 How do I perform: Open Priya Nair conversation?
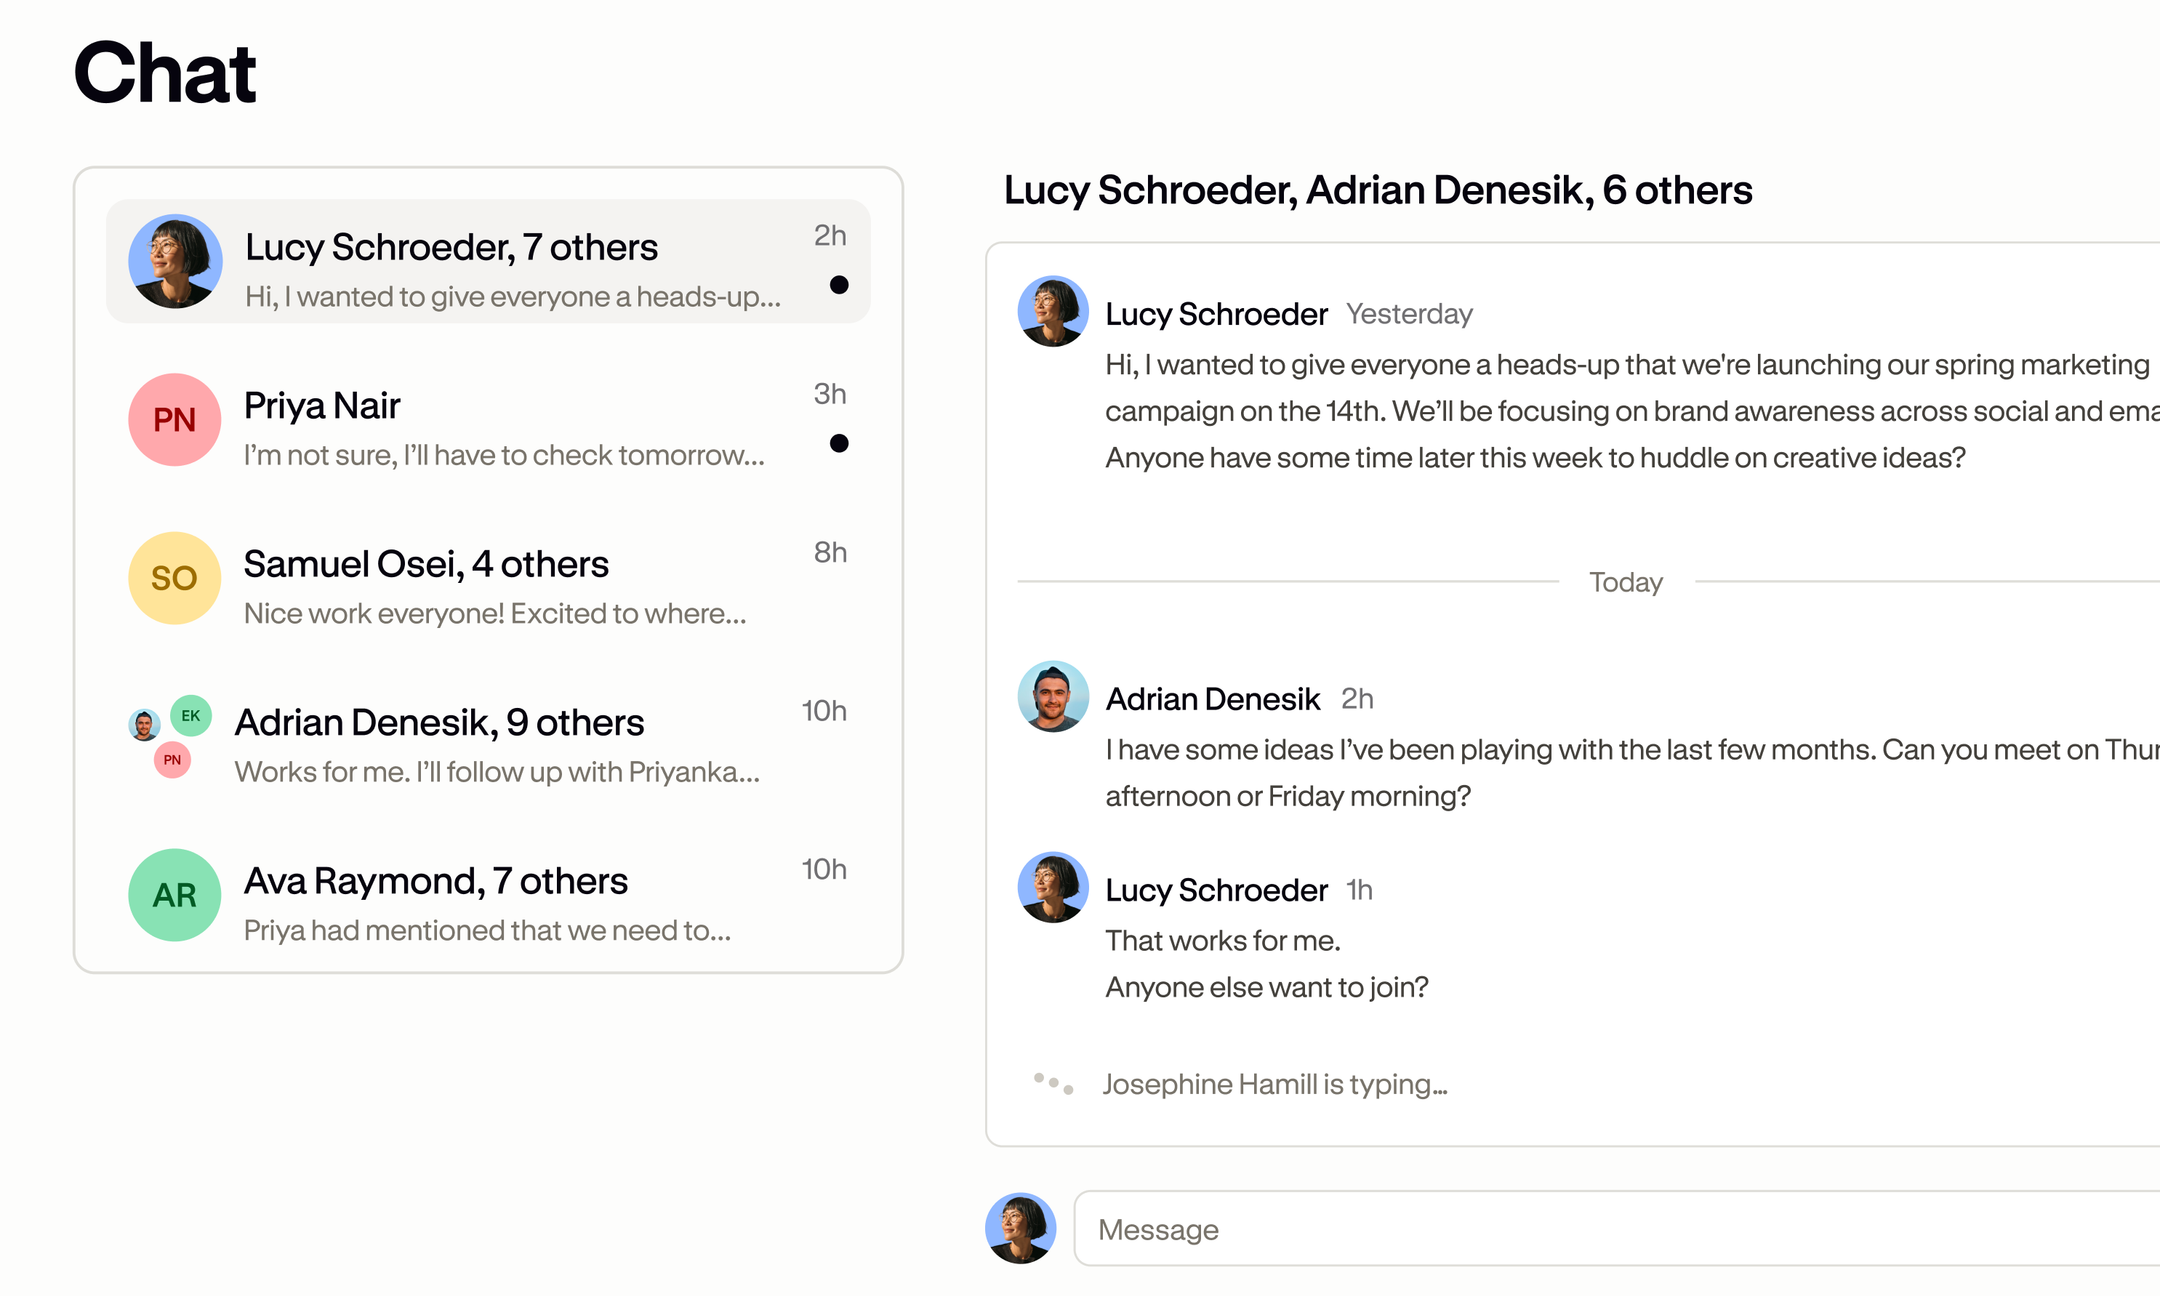488,420
